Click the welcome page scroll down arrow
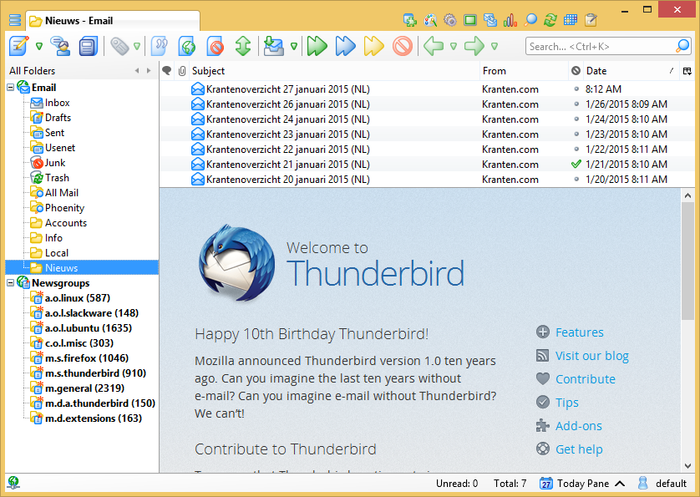The image size is (700, 497). click(x=688, y=466)
